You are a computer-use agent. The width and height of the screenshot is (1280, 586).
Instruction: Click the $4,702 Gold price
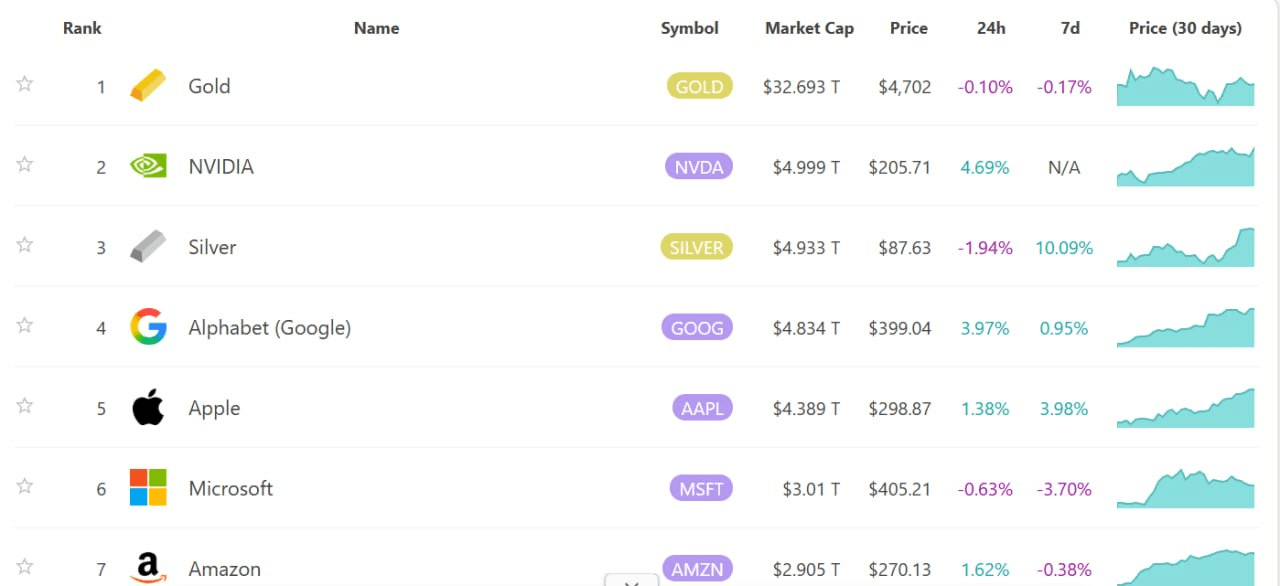point(905,87)
